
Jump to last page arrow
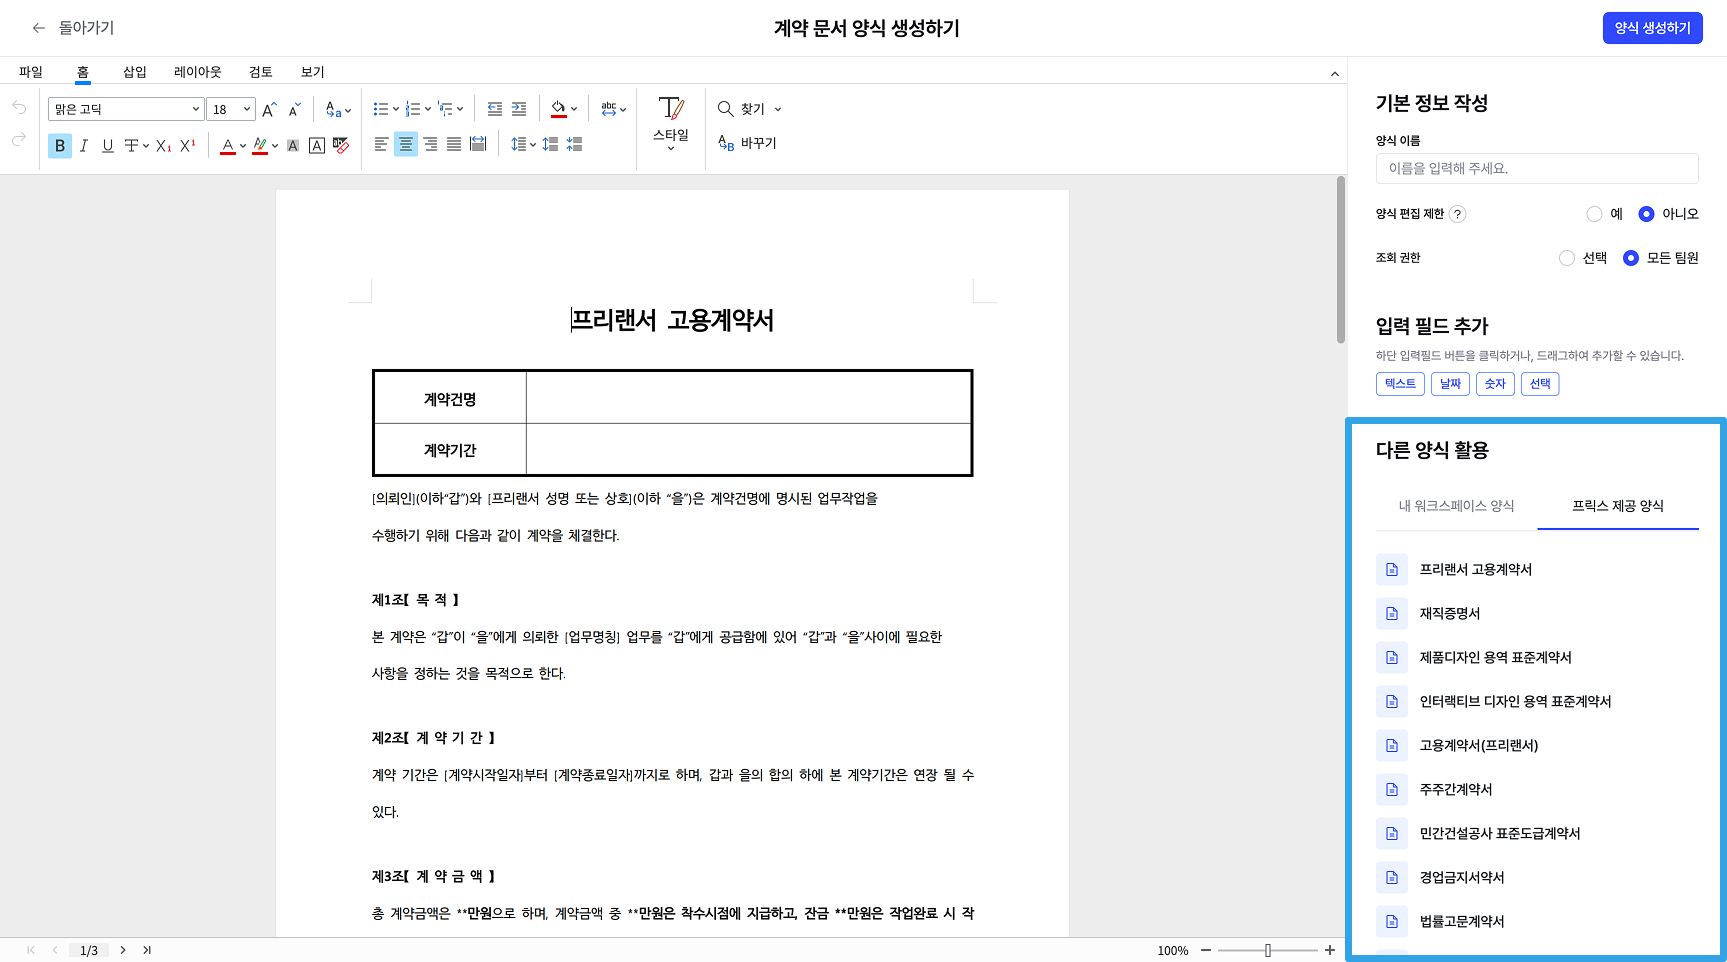[x=147, y=950]
